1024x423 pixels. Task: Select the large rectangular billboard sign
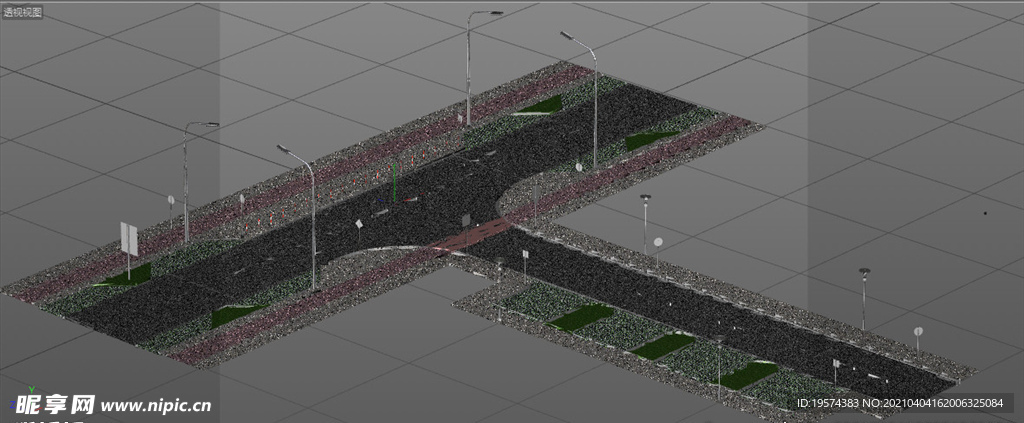pyautogui.click(x=129, y=239)
